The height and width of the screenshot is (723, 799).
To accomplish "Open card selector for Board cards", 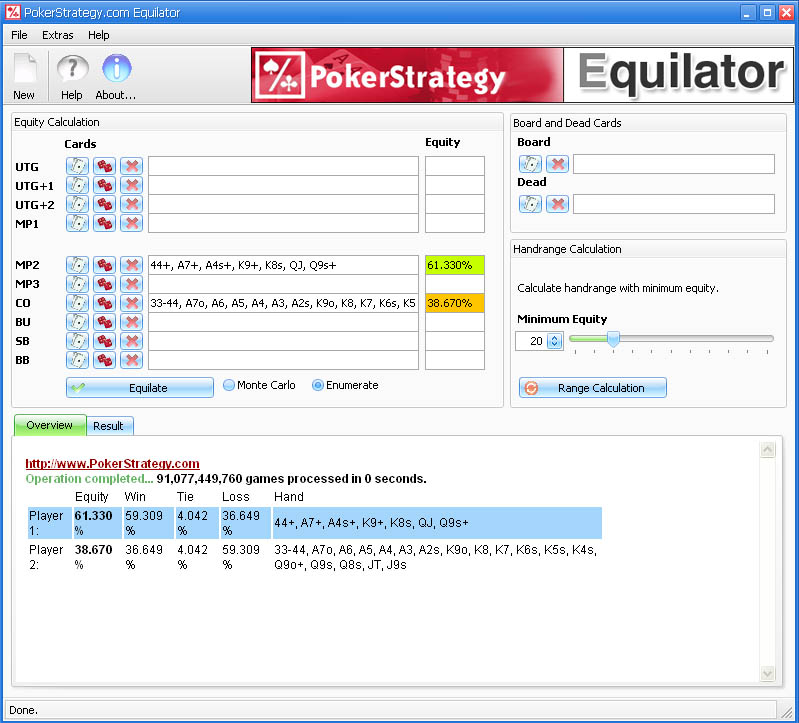I will (530, 164).
